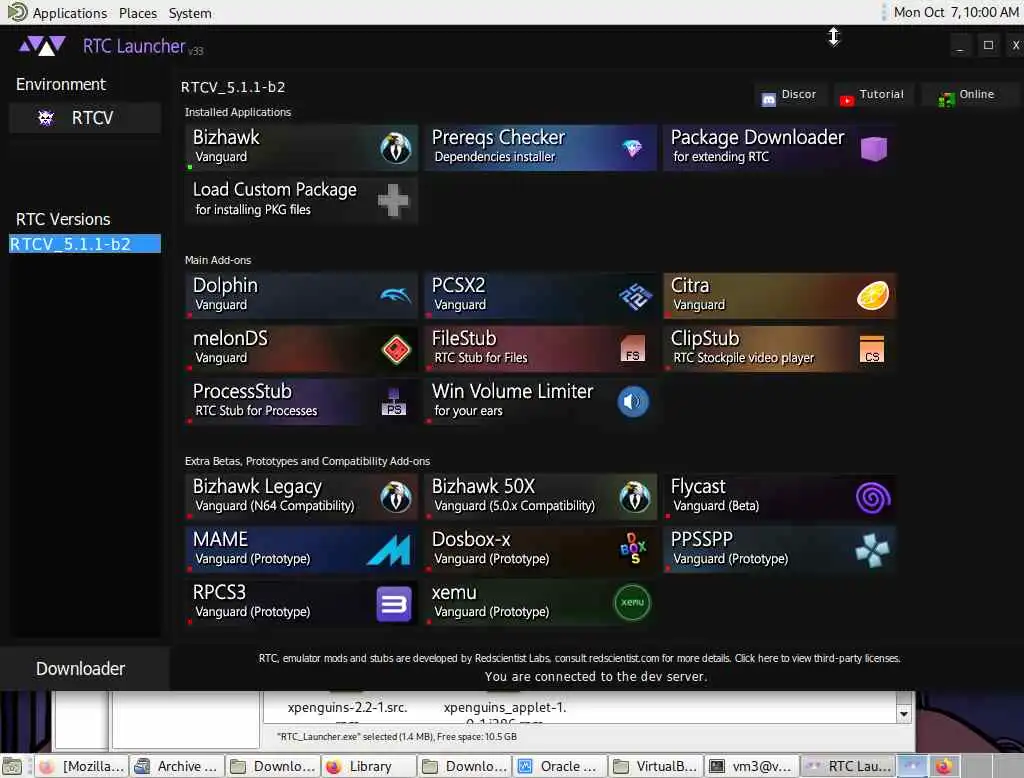Click the Package Downloader purple cube icon

coord(873,148)
